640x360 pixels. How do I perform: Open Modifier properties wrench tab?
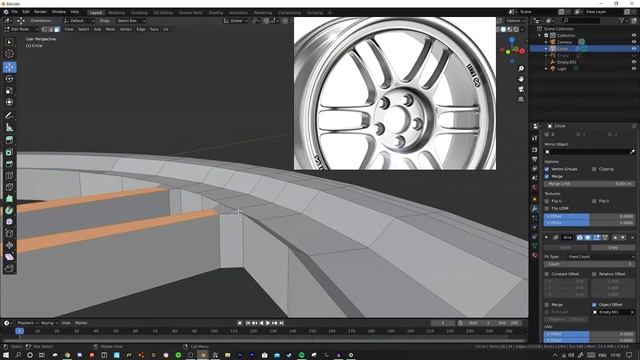pos(535,208)
